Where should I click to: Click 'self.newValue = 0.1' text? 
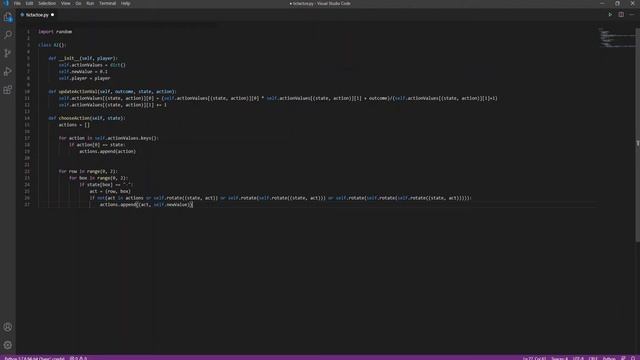pyautogui.click(x=83, y=71)
